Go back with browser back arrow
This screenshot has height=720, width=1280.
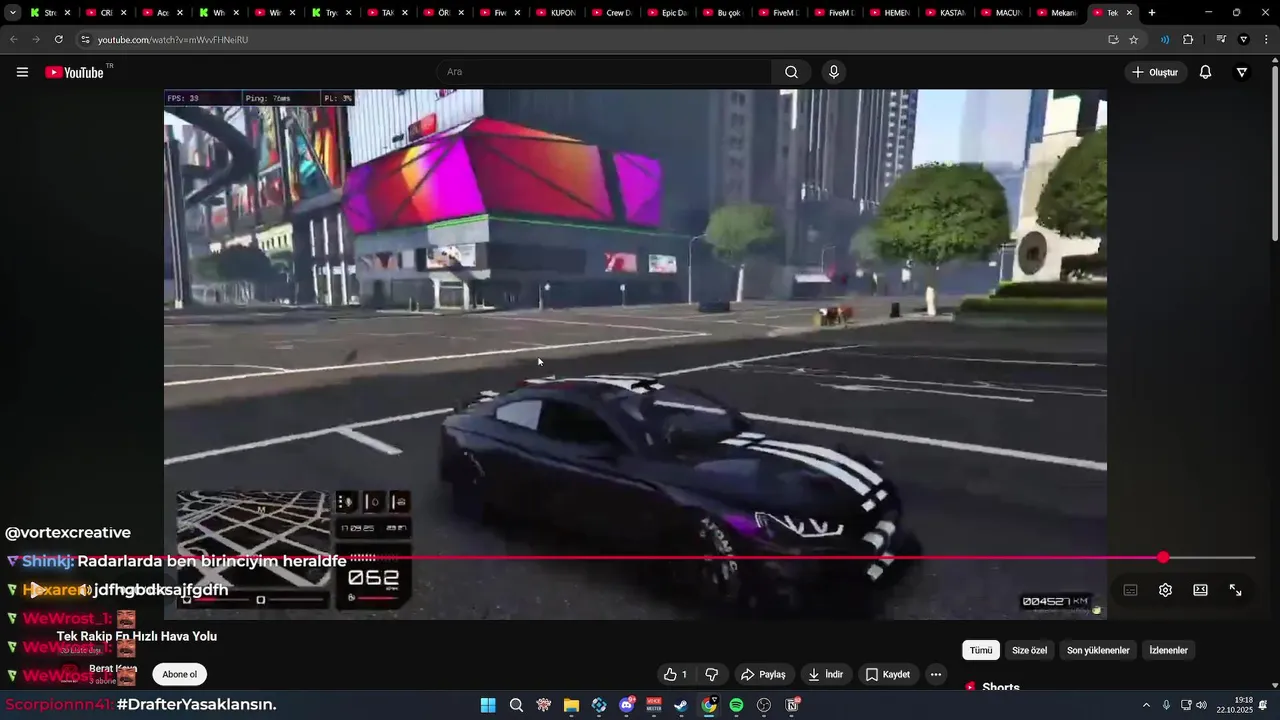(x=14, y=39)
